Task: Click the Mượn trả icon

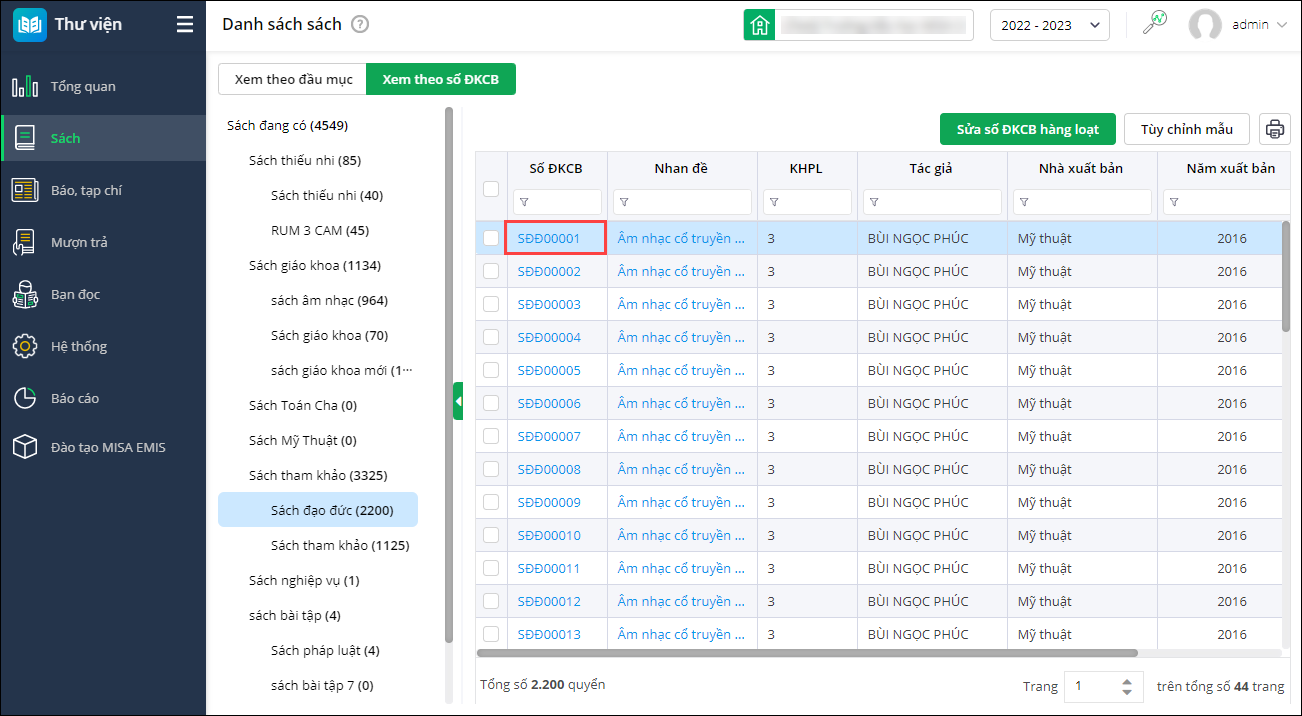Action: [x=25, y=242]
